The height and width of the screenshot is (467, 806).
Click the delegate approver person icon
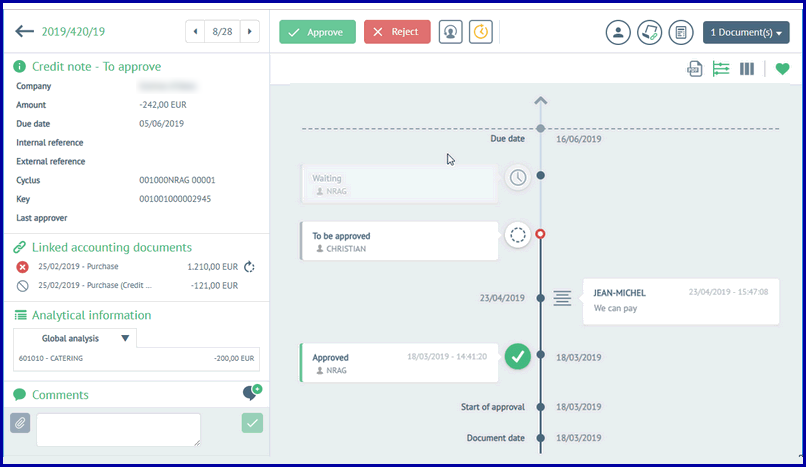point(451,32)
